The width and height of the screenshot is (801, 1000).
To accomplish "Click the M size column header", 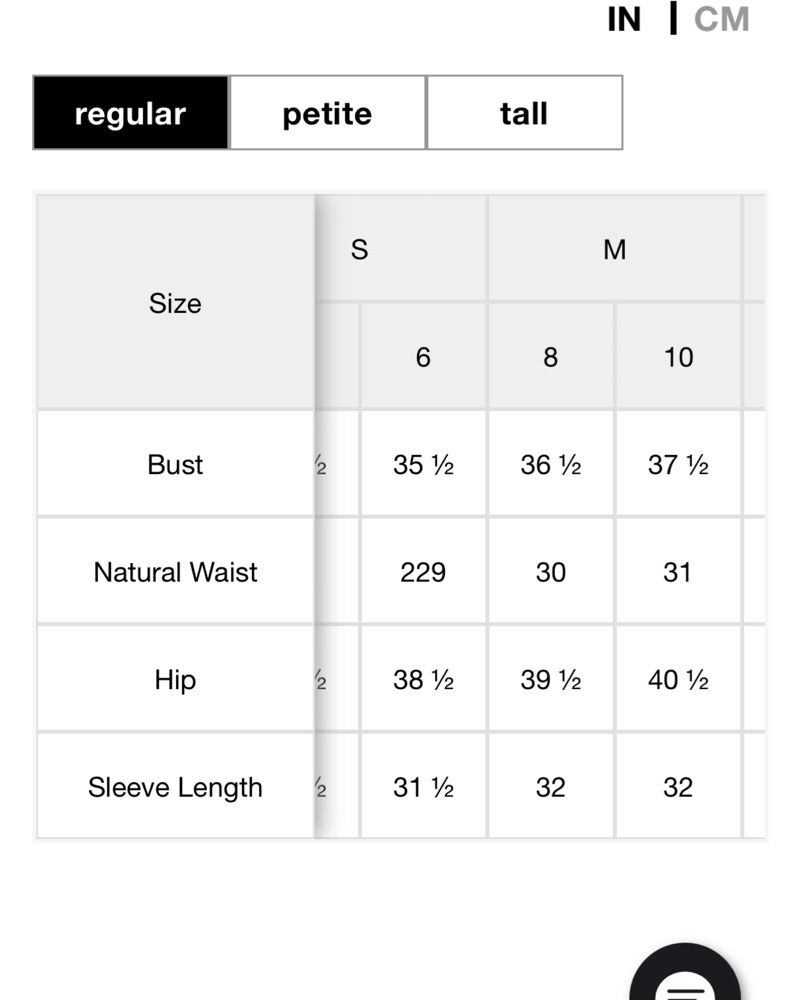I will click(615, 248).
